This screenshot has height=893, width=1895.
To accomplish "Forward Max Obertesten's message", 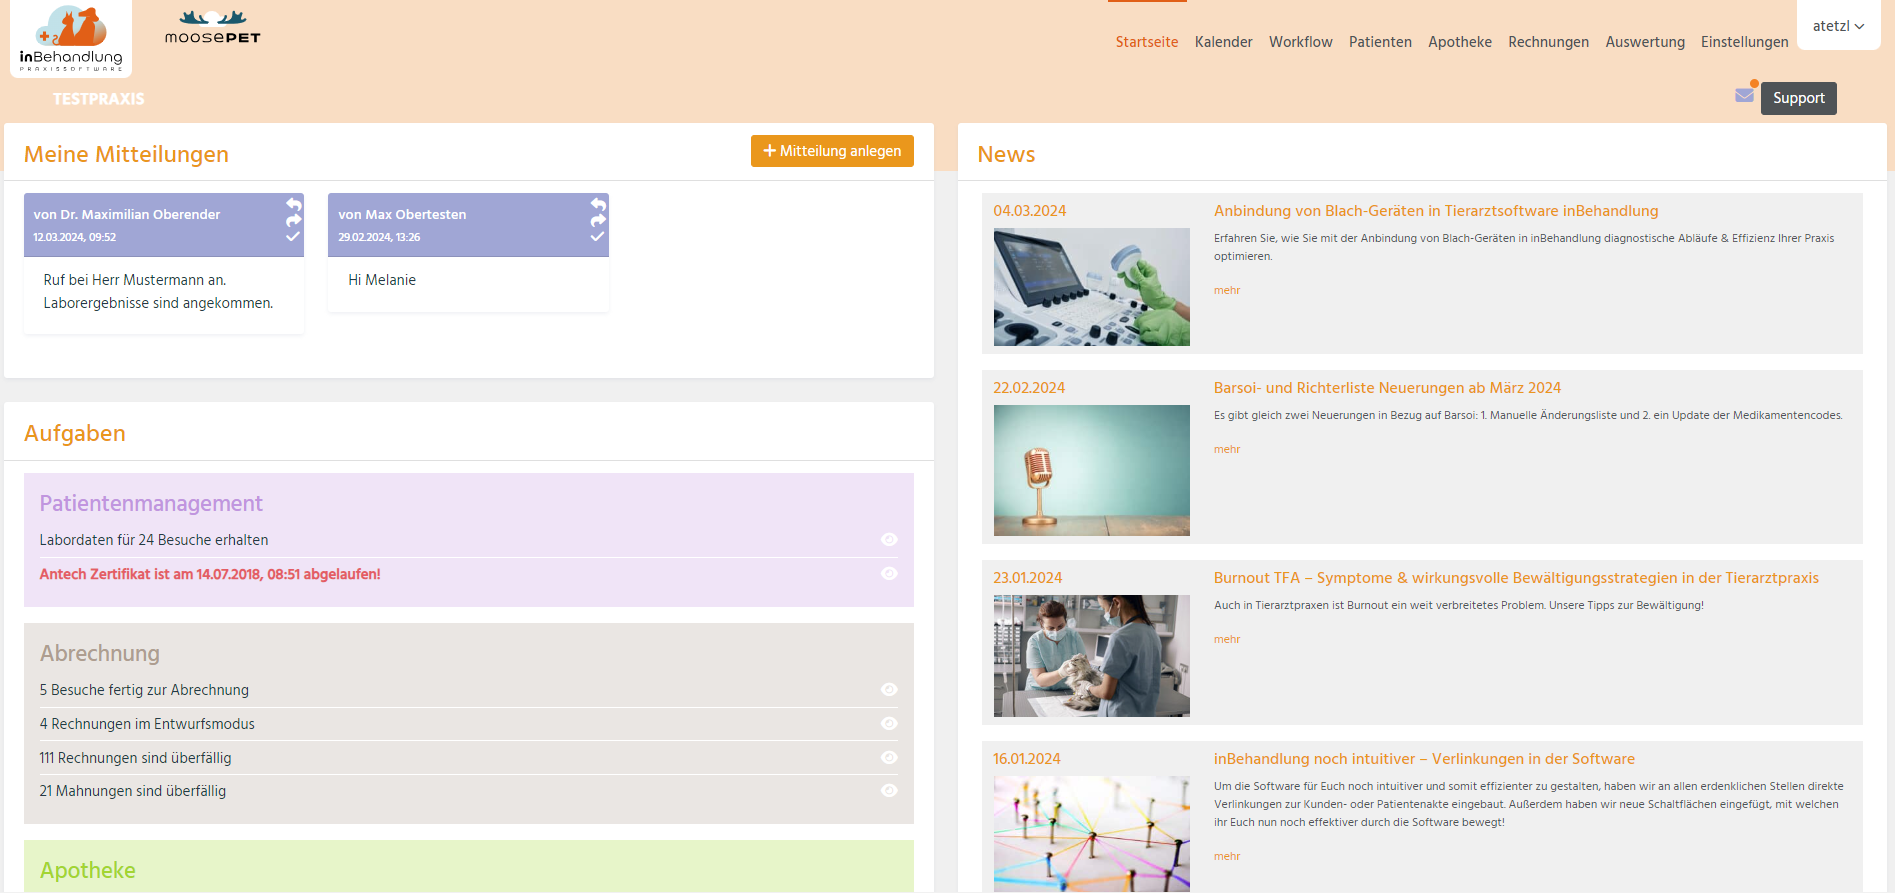I will tap(598, 220).
